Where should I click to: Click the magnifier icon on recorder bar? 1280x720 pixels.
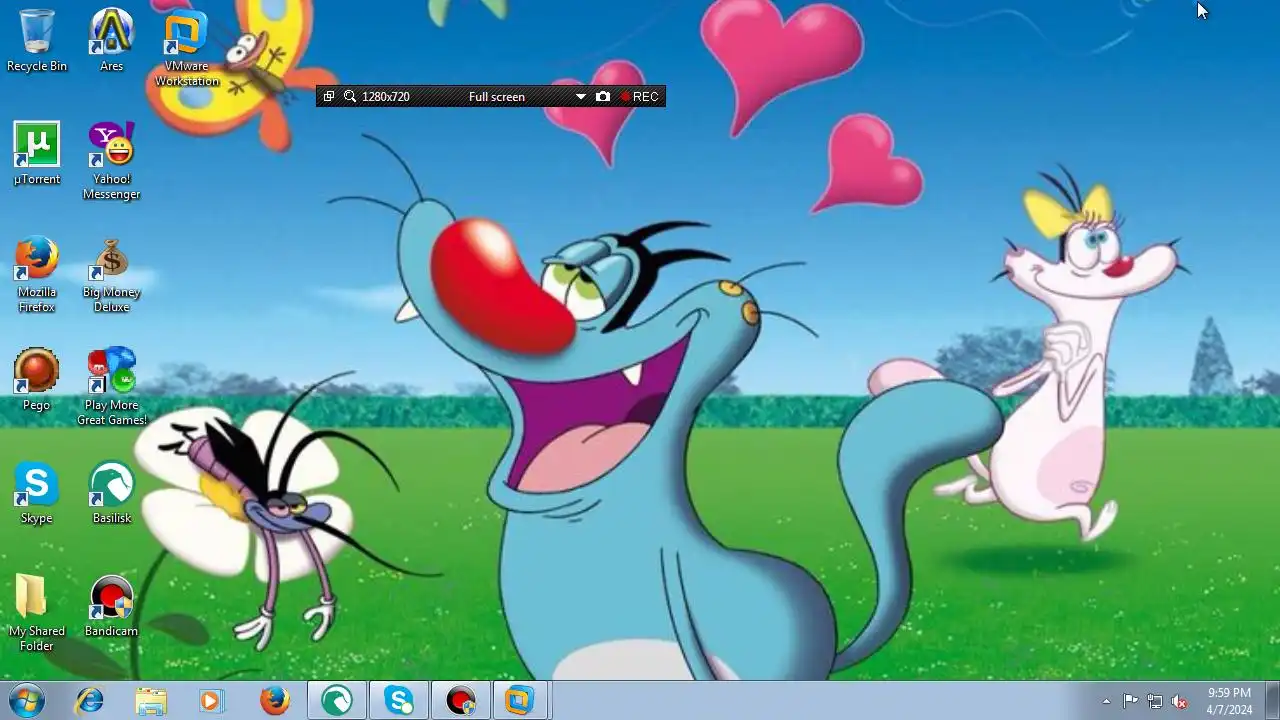pos(350,97)
